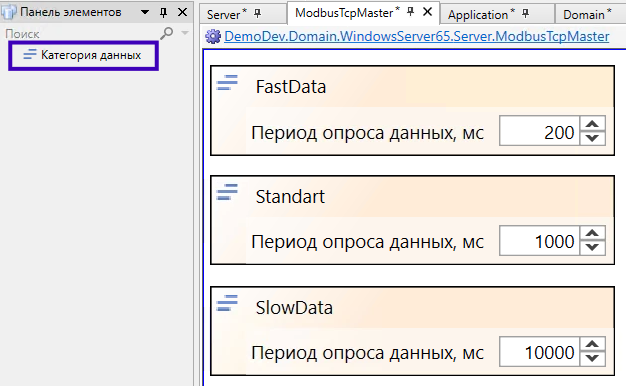Edit the Standart polling period value 1000

(539, 240)
